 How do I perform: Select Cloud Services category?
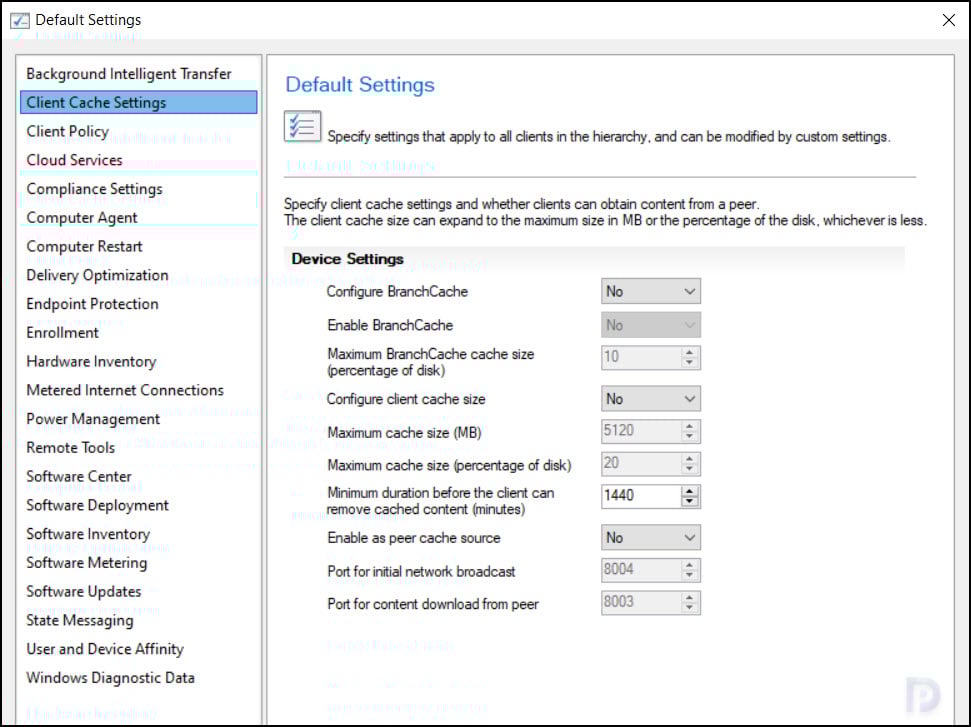pos(74,160)
